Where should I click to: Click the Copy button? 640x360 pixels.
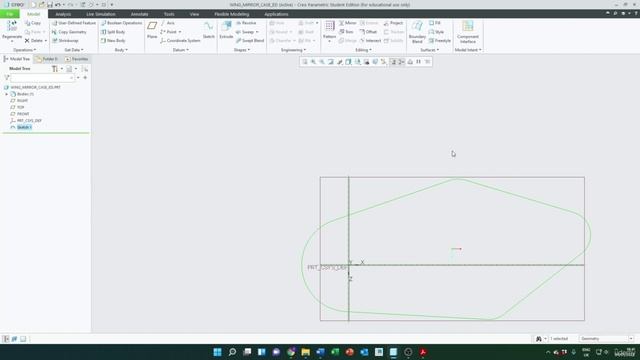click(x=33, y=23)
